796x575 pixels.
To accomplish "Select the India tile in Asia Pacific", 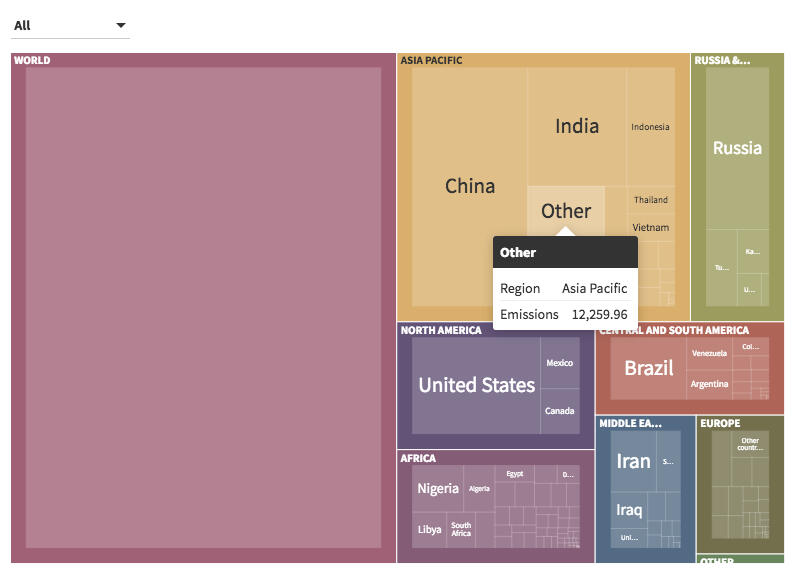I will coord(577,126).
